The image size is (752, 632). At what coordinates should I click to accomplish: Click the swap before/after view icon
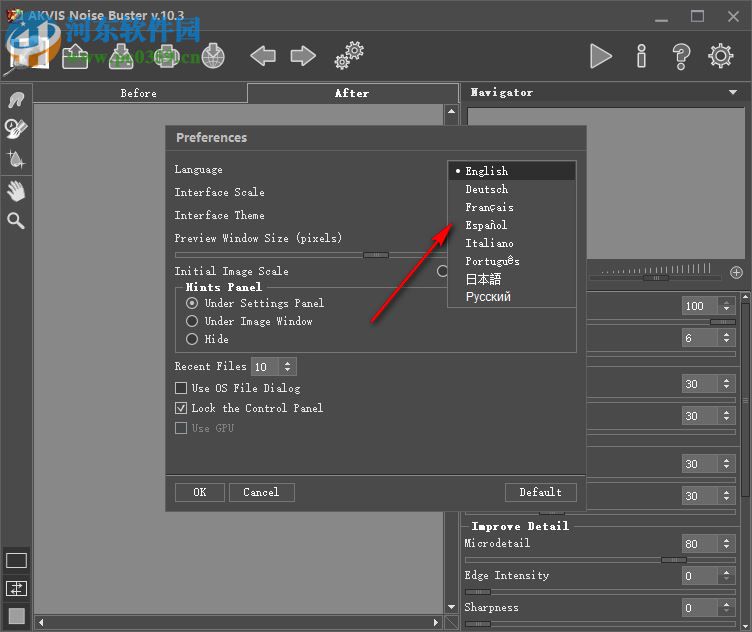click(x=16, y=588)
